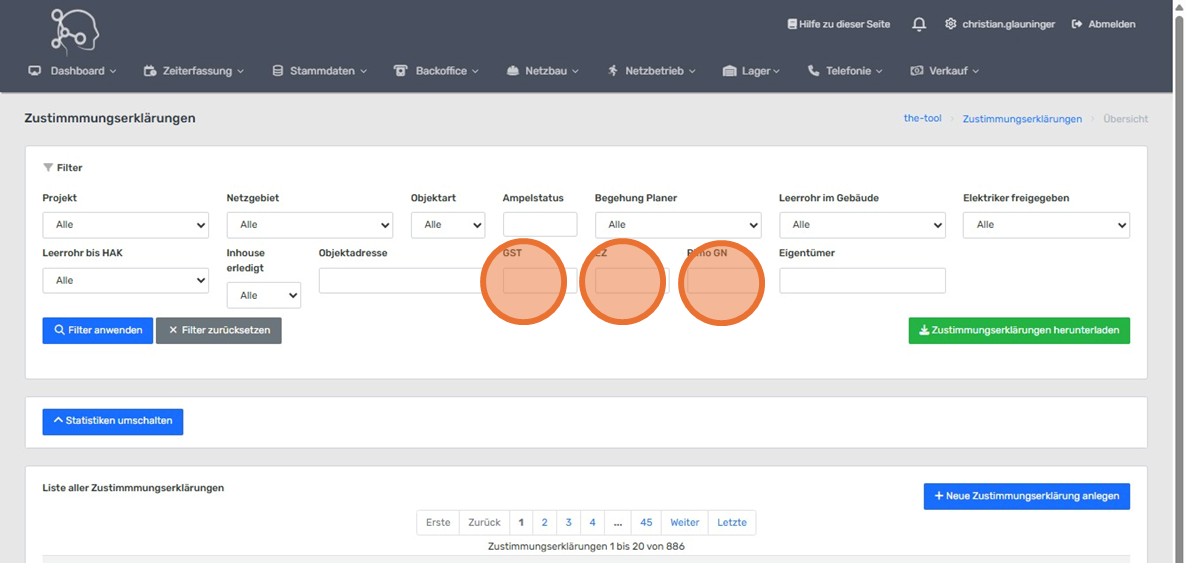1186x563 pixels.
Task: Open the Stammdaten menu
Action: [320, 71]
